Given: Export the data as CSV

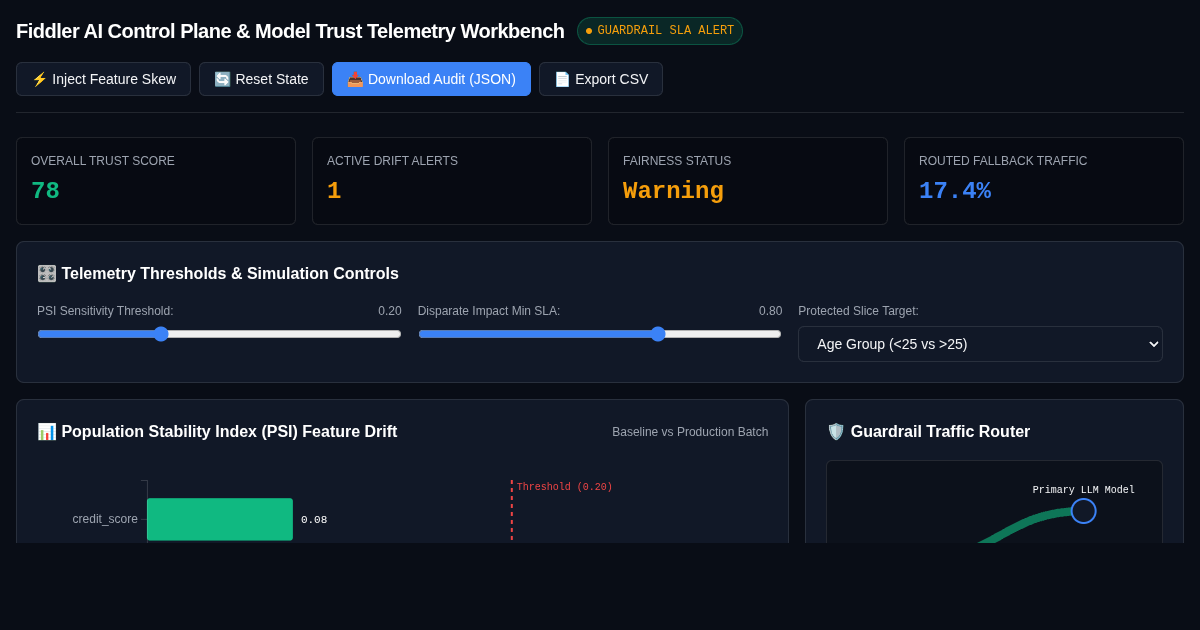Looking at the screenshot, I should 601,79.
